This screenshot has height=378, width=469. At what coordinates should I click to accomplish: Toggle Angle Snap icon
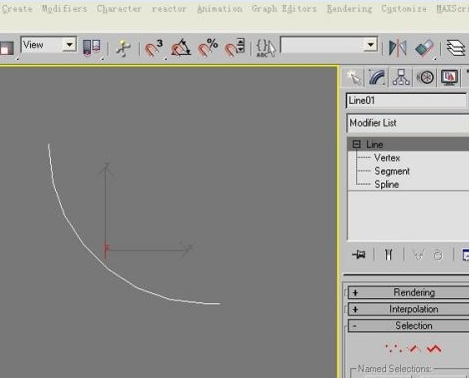pyautogui.click(x=181, y=48)
